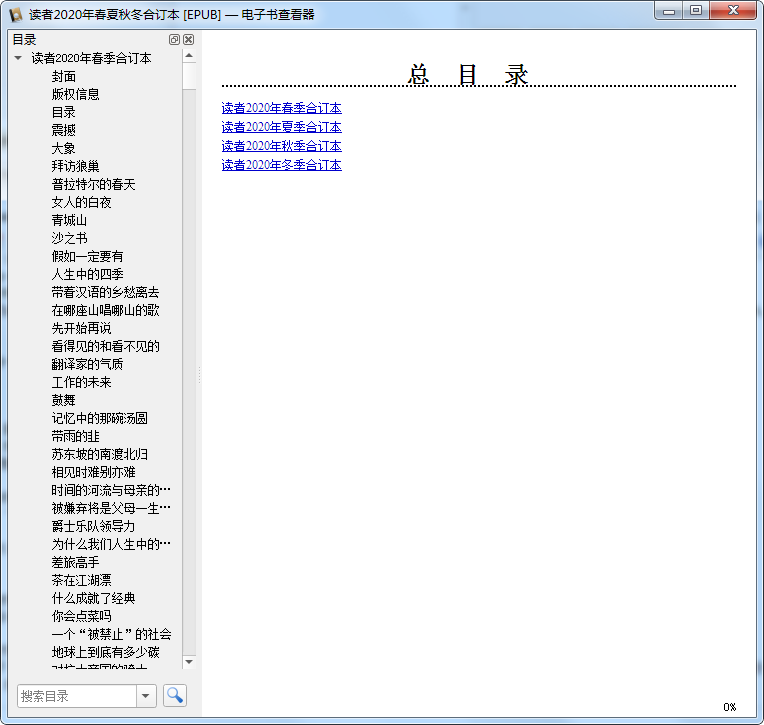The width and height of the screenshot is (764, 725).
Task: Open 带着汉语的乡愁离去
Action: click(106, 292)
